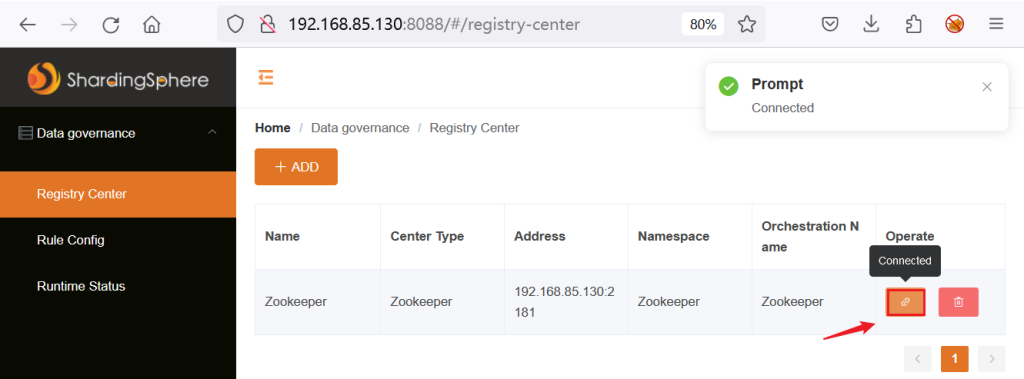Select the Registry Center sidebar item
This screenshot has height=379, width=1024.
(x=118, y=194)
